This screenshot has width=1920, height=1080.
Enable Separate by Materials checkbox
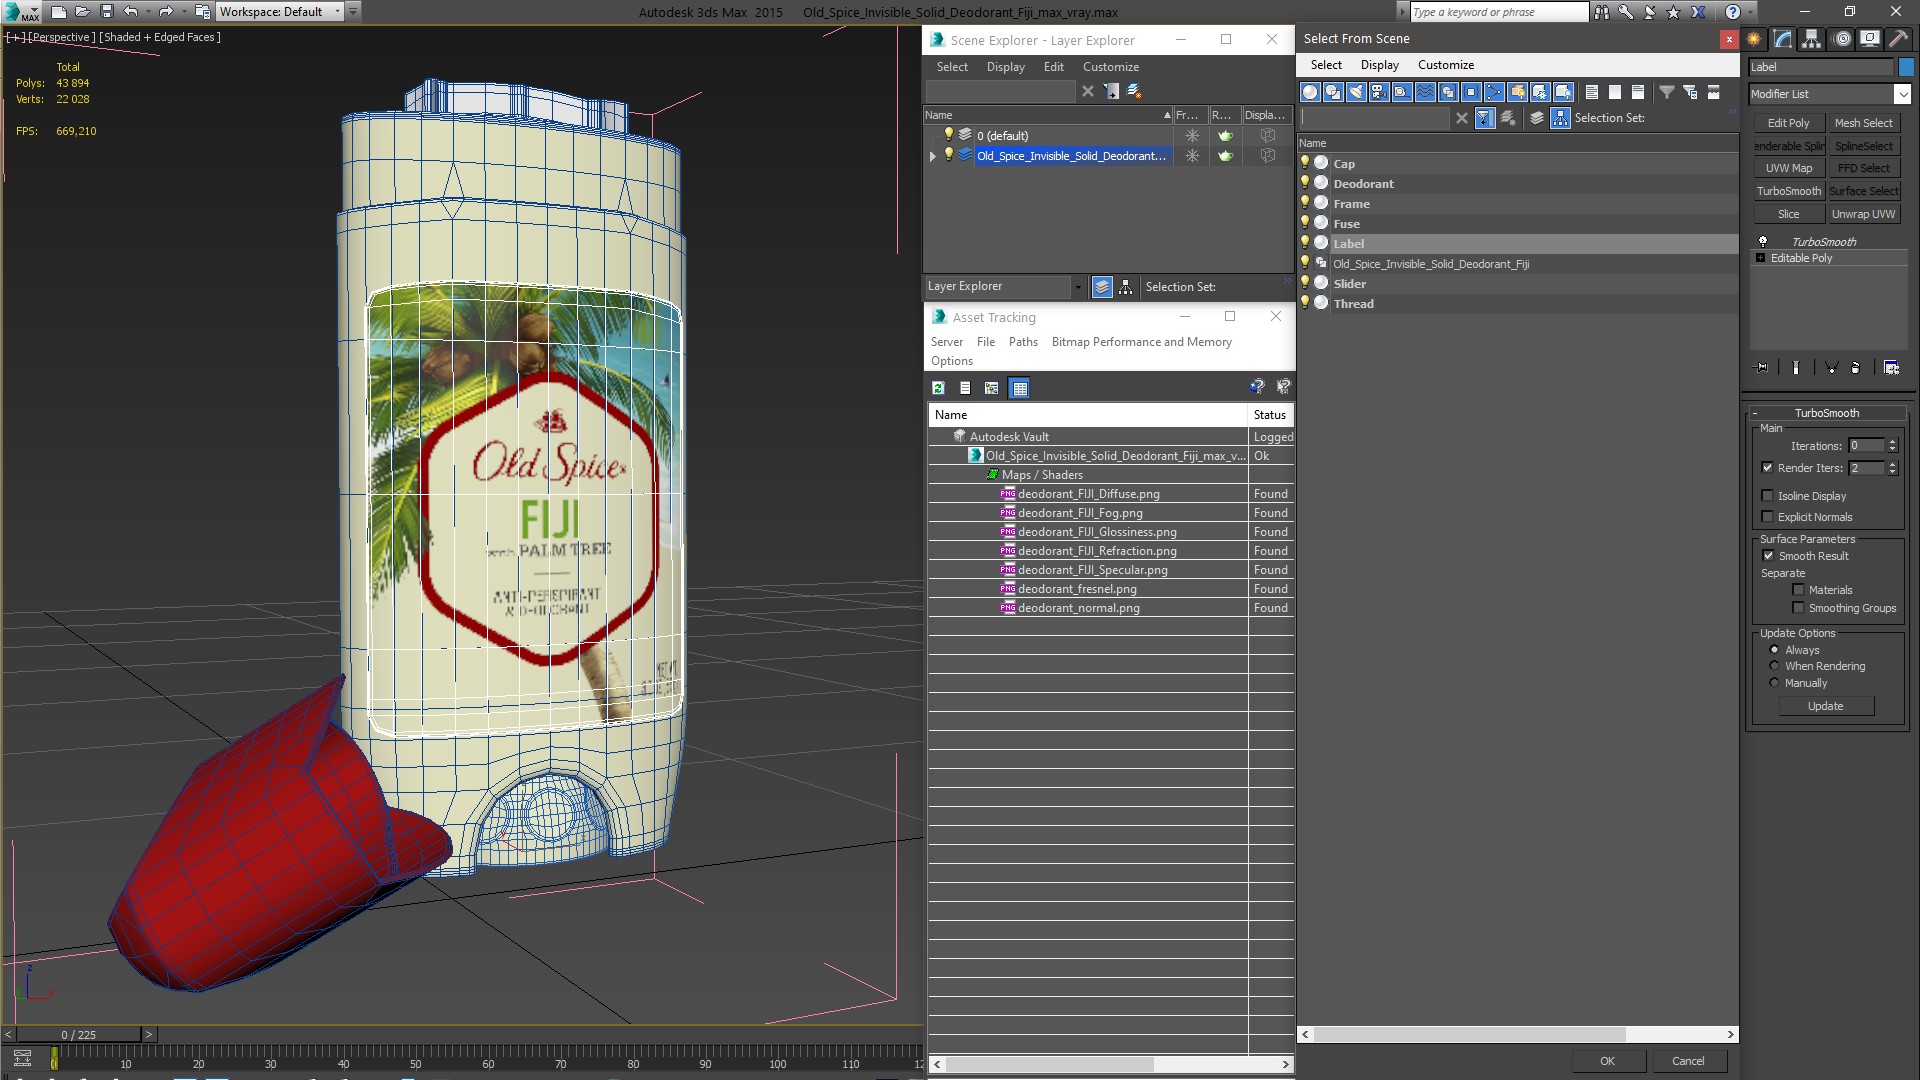[1798, 589]
